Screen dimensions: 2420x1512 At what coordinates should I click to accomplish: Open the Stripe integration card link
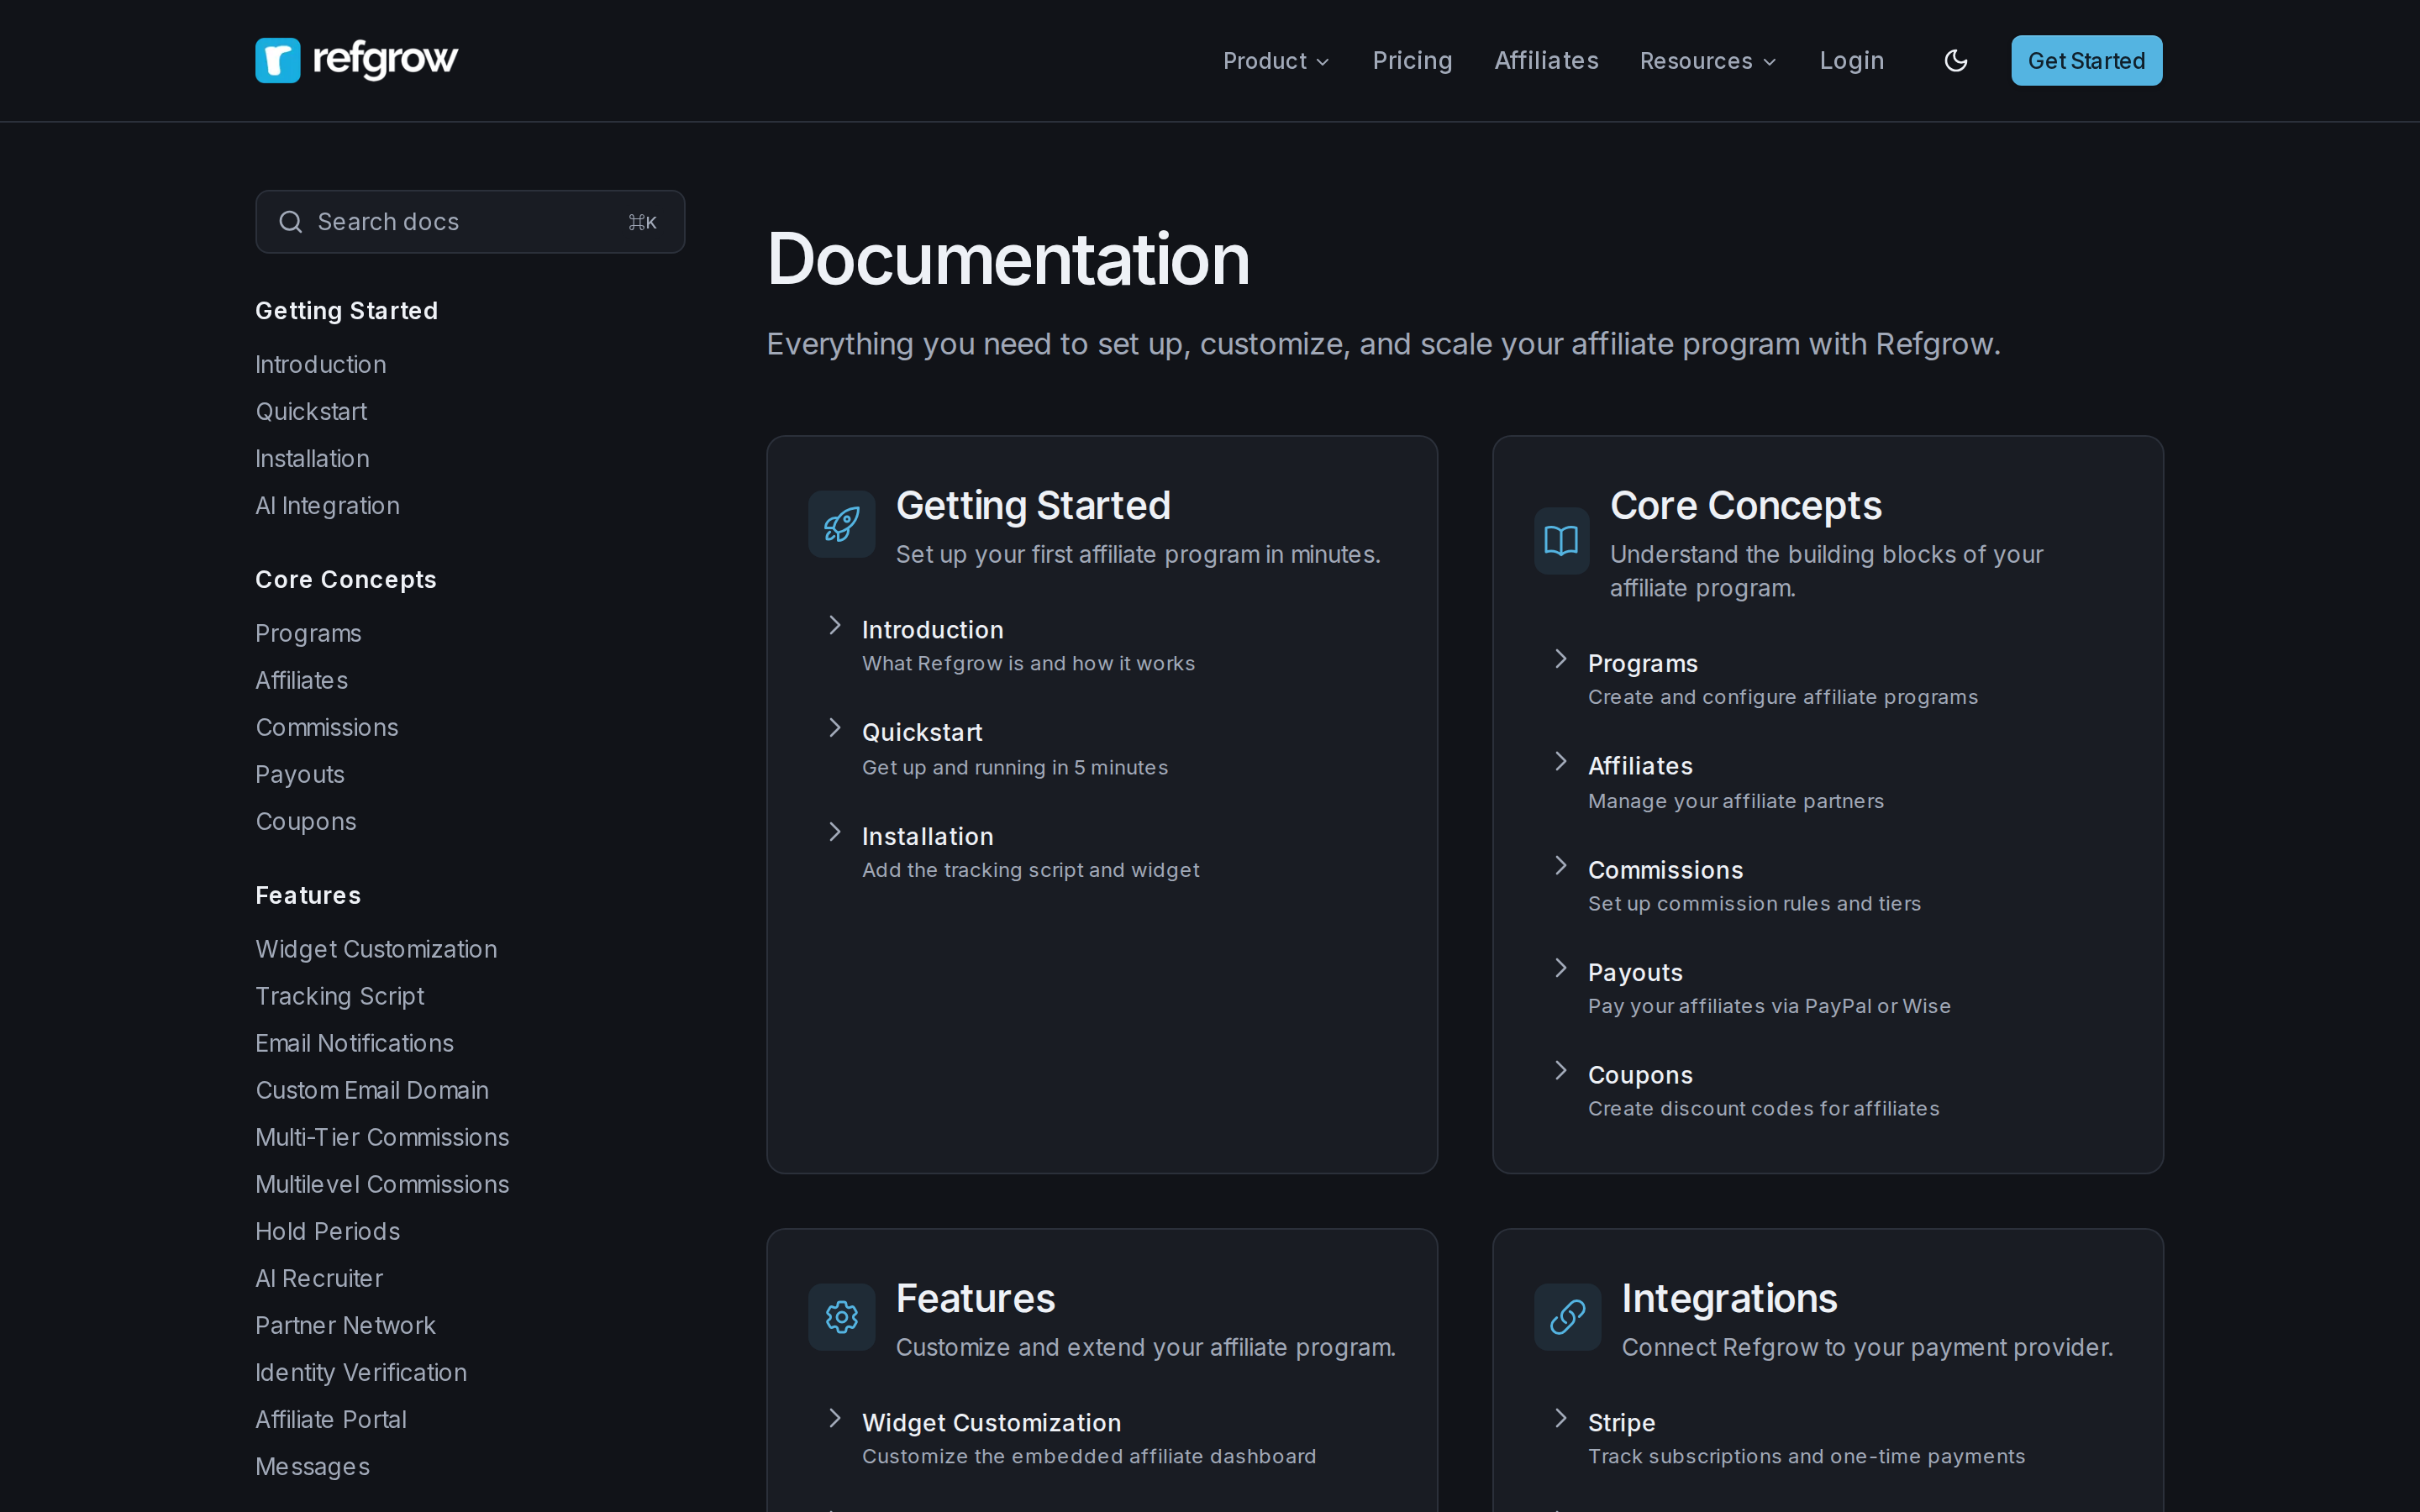[1621, 1423]
